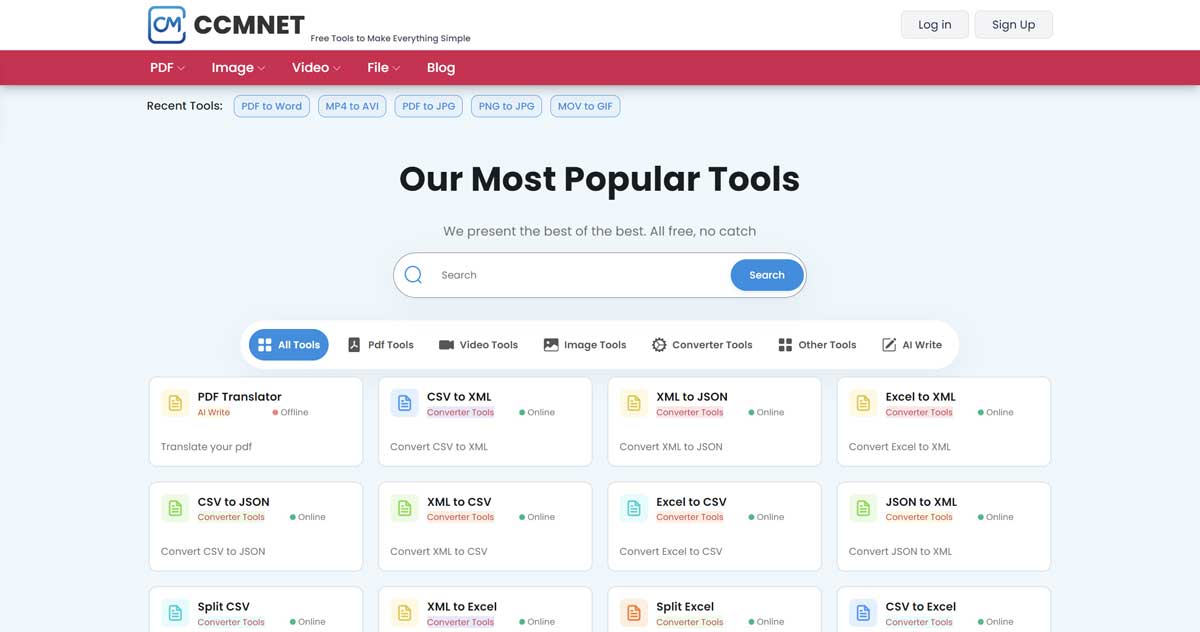The height and width of the screenshot is (632, 1200).
Task: Open the File dropdown menu
Action: 383,68
